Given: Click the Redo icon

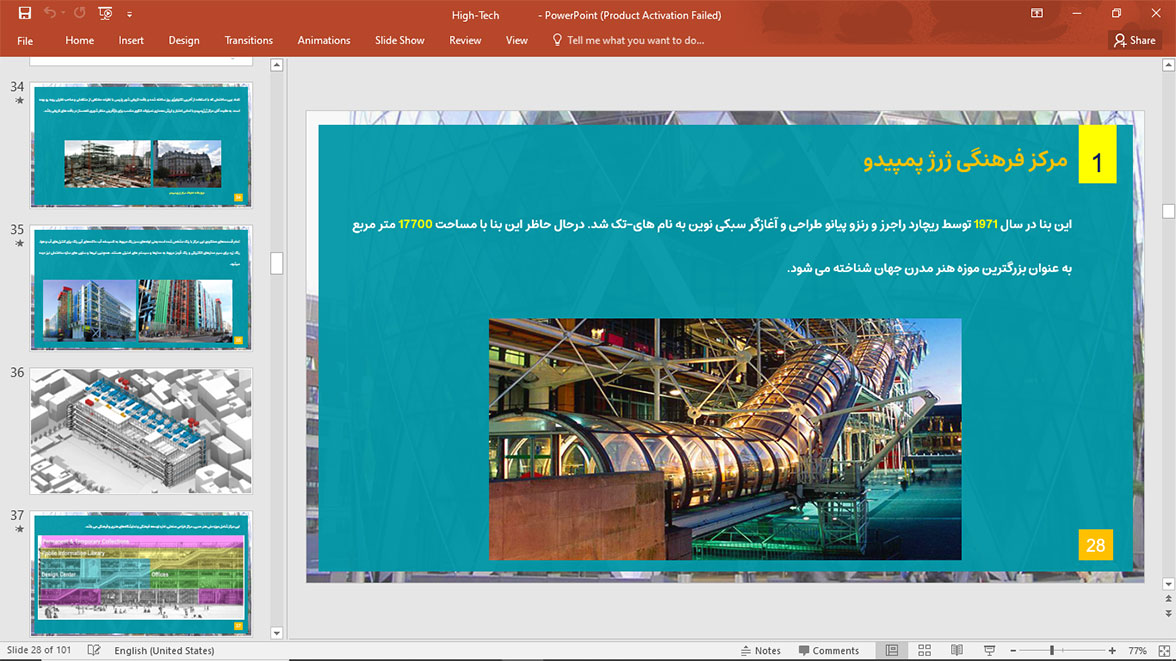Looking at the screenshot, I should coord(80,14).
